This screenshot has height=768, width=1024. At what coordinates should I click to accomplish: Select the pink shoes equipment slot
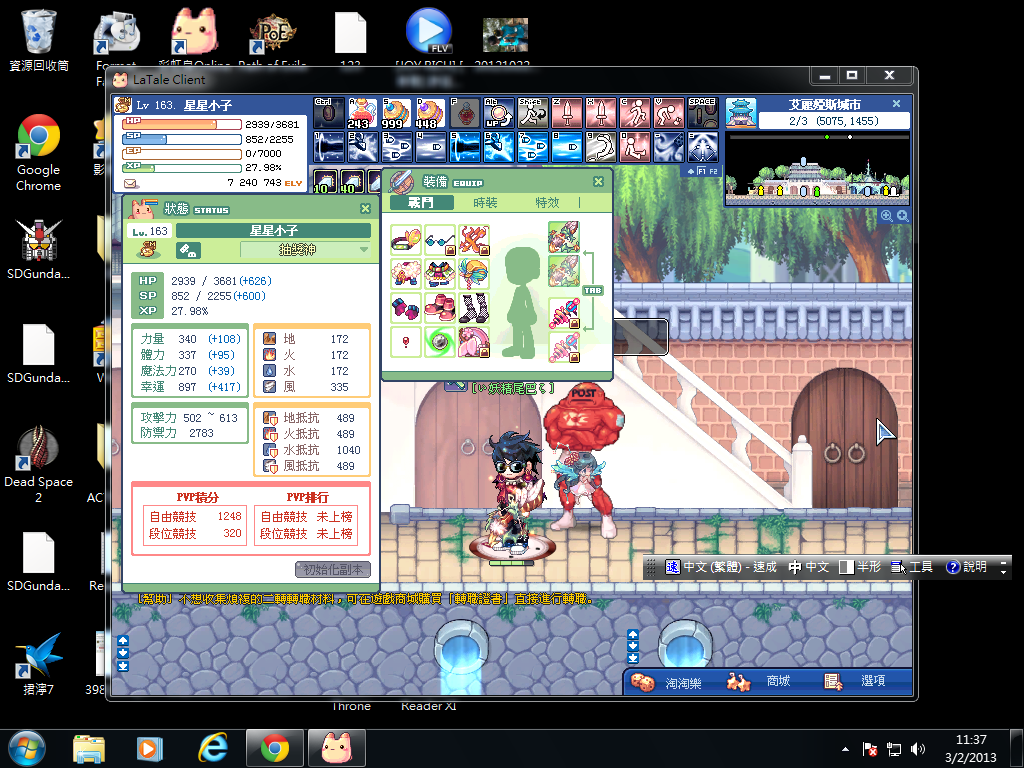(440, 308)
